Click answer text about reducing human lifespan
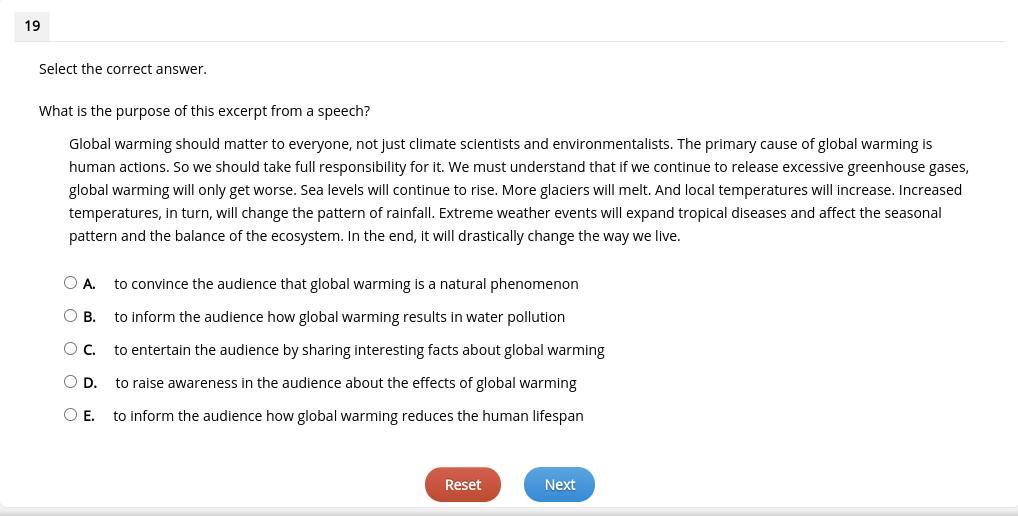1018x516 pixels. [348, 416]
